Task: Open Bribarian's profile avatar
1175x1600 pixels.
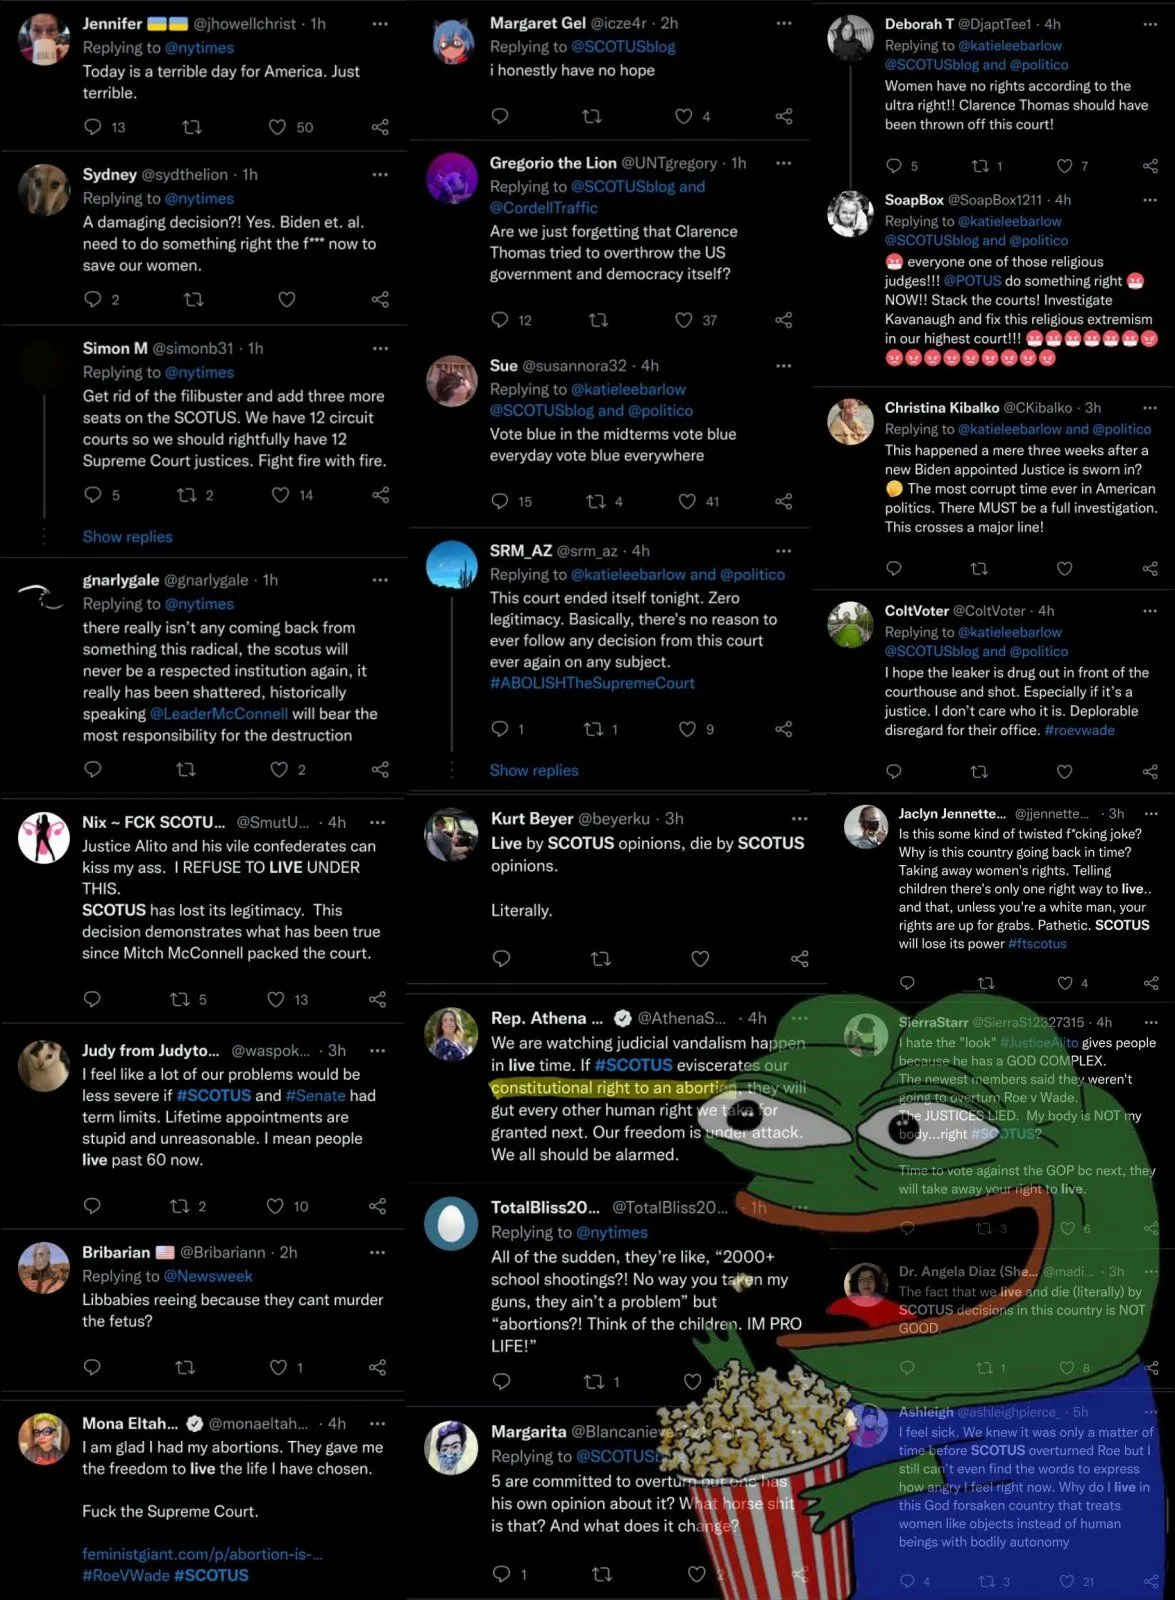Action: click(44, 1268)
